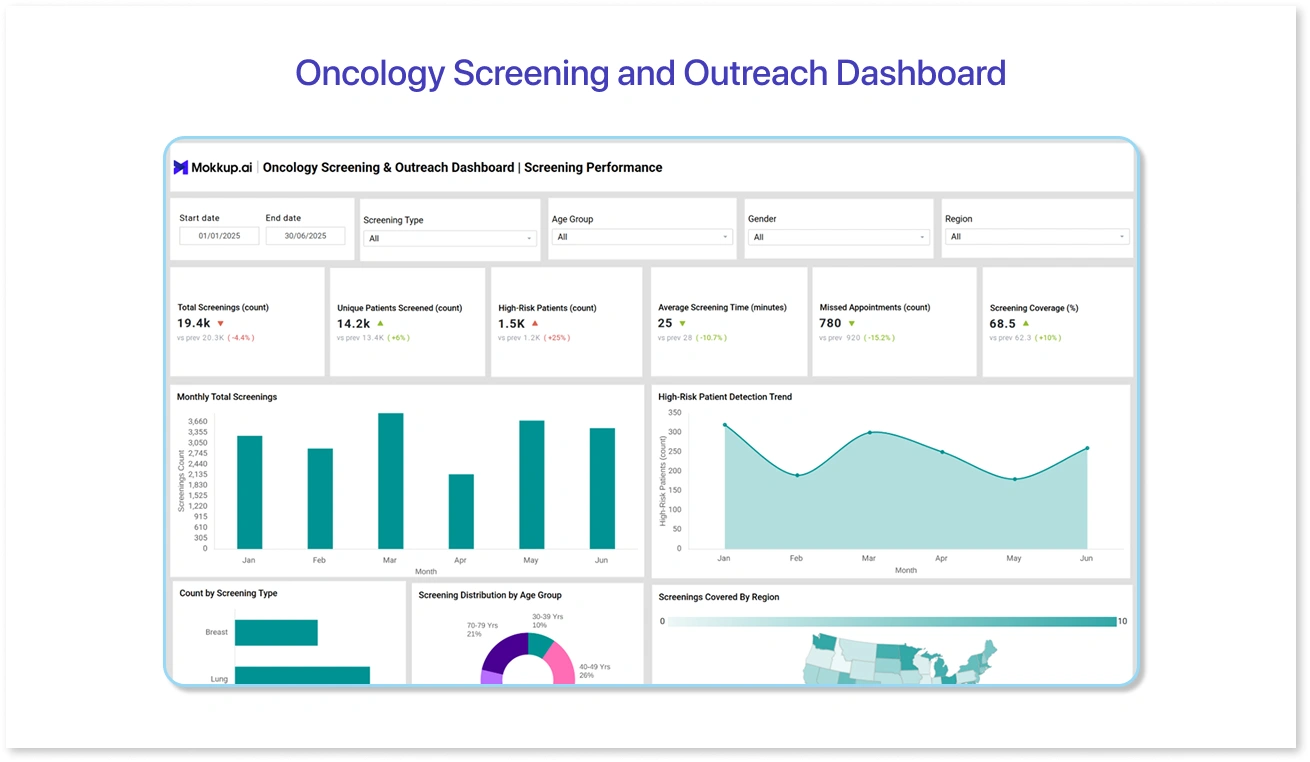Click the End date input field
The width and height of the screenshot is (1310, 762).
click(x=305, y=236)
